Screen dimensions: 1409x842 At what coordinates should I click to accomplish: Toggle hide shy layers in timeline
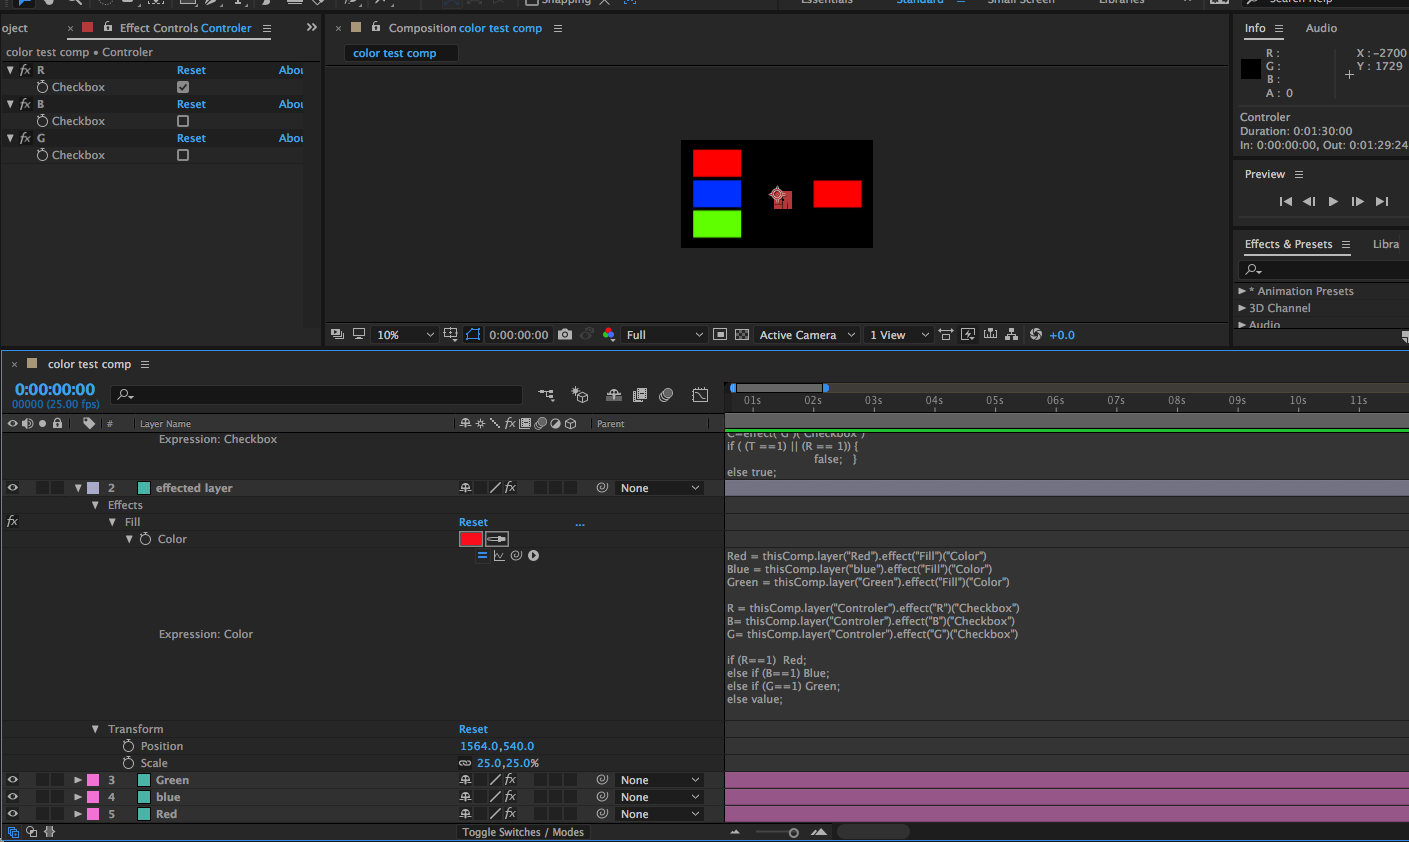(614, 395)
